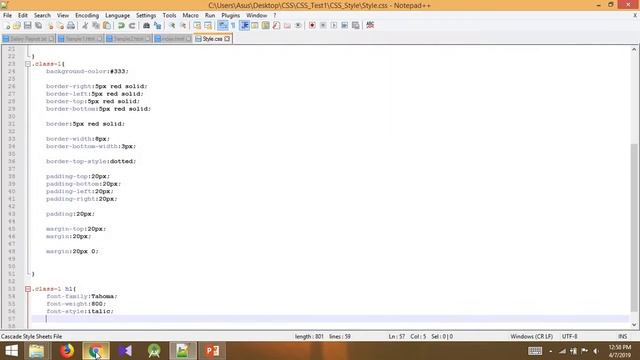Collapse the .class-1 h1 block fold marker

click(28, 289)
